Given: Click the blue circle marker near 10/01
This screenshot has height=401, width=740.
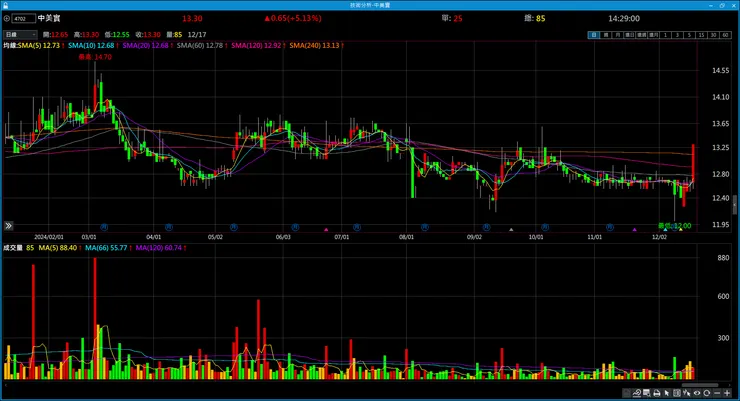Looking at the screenshot, I should coord(545,227).
